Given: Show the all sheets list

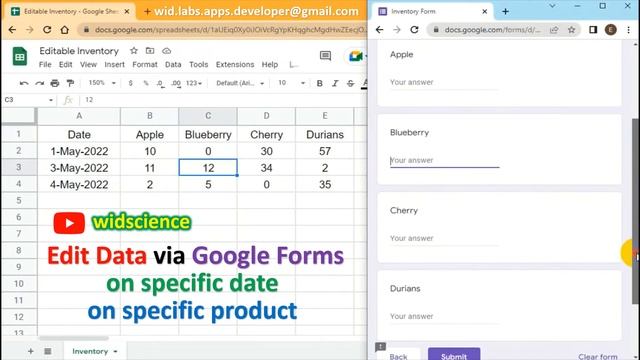Looking at the screenshot, I should tap(48, 351).
